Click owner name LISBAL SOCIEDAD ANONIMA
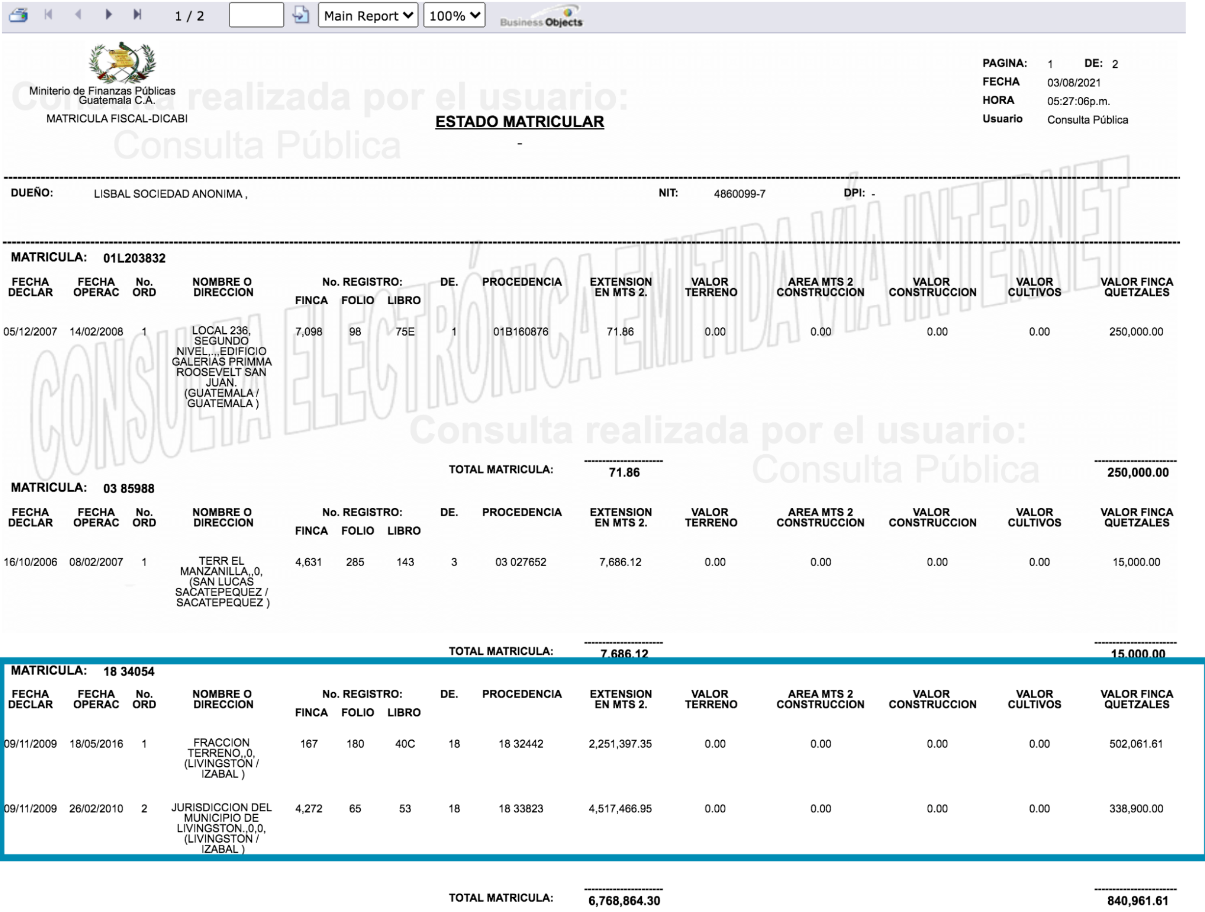Screen dimensions: 1205x912 170,194
